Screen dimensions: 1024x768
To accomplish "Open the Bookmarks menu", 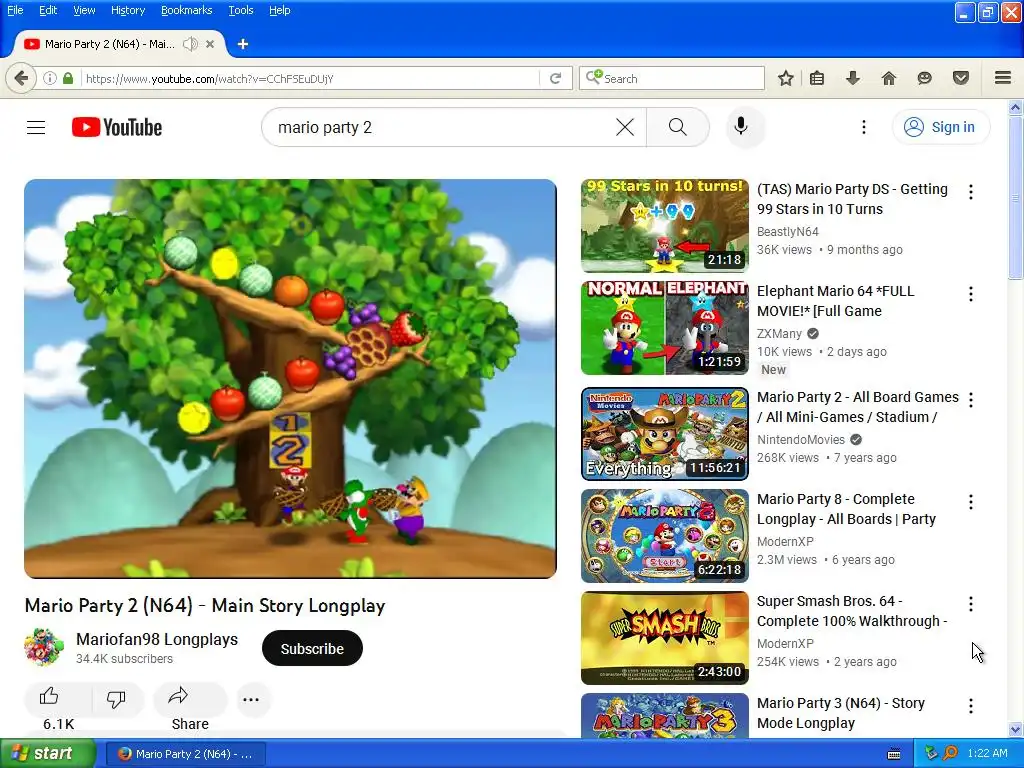I will coord(186,10).
